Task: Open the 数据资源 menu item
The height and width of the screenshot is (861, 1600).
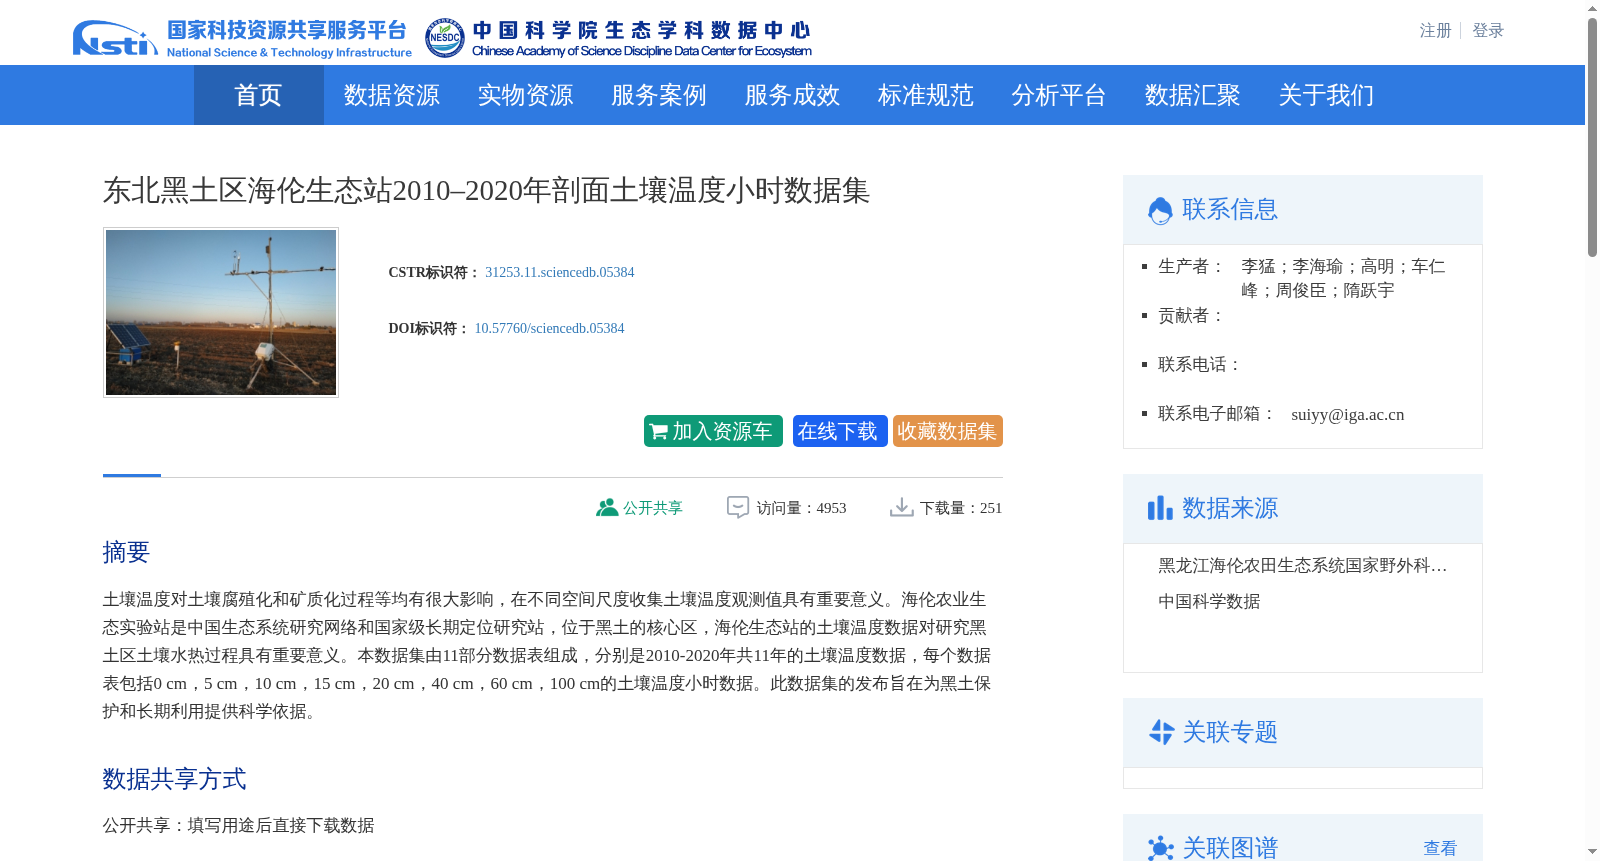Action: (x=392, y=95)
